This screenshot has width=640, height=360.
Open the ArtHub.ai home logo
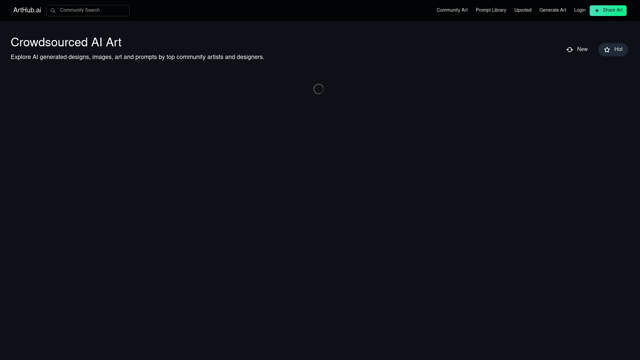pyautogui.click(x=27, y=10)
